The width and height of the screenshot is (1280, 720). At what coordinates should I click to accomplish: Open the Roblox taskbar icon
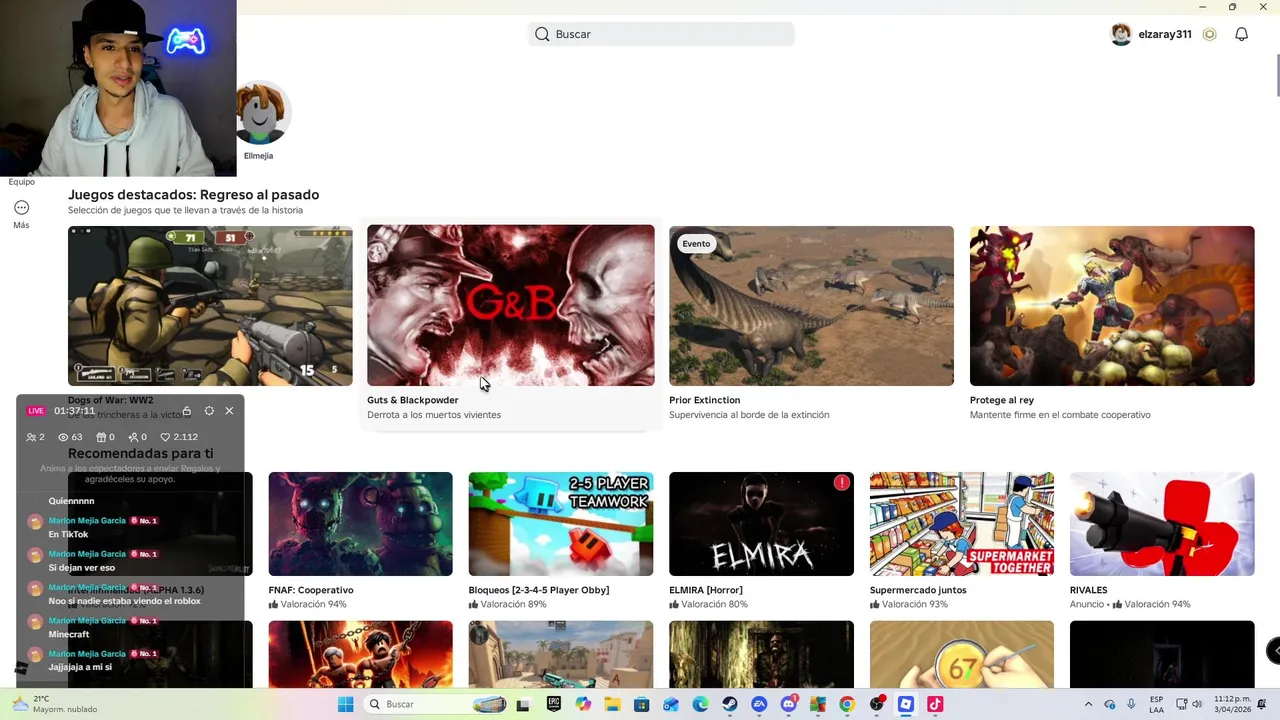click(905, 704)
